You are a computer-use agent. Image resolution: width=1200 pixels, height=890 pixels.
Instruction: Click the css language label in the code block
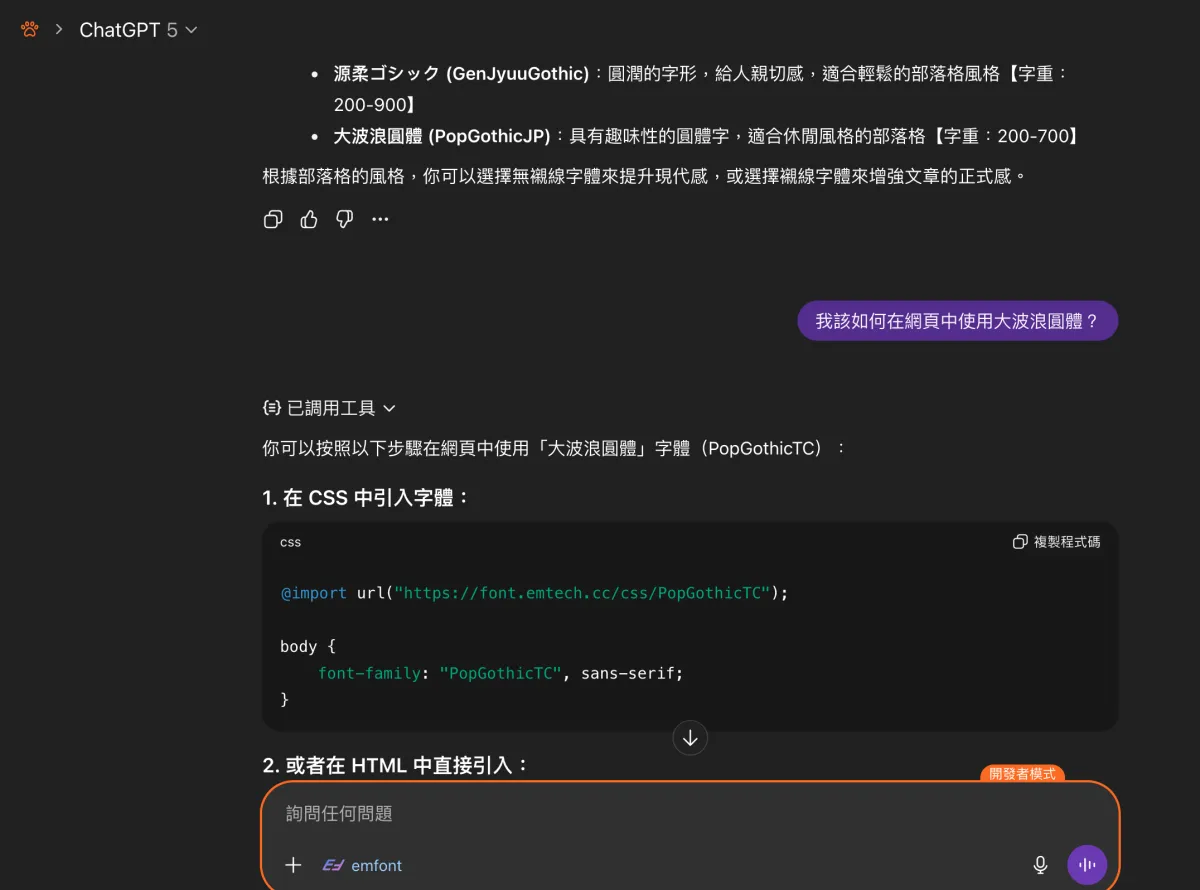[290, 542]
